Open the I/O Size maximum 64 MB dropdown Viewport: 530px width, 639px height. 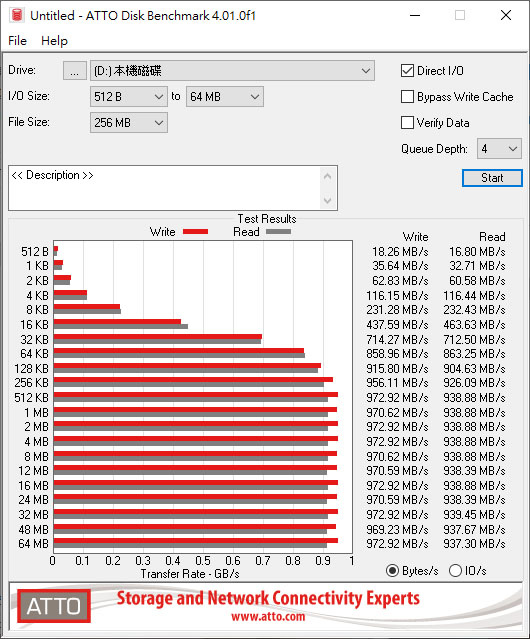(x=225, y=97)
